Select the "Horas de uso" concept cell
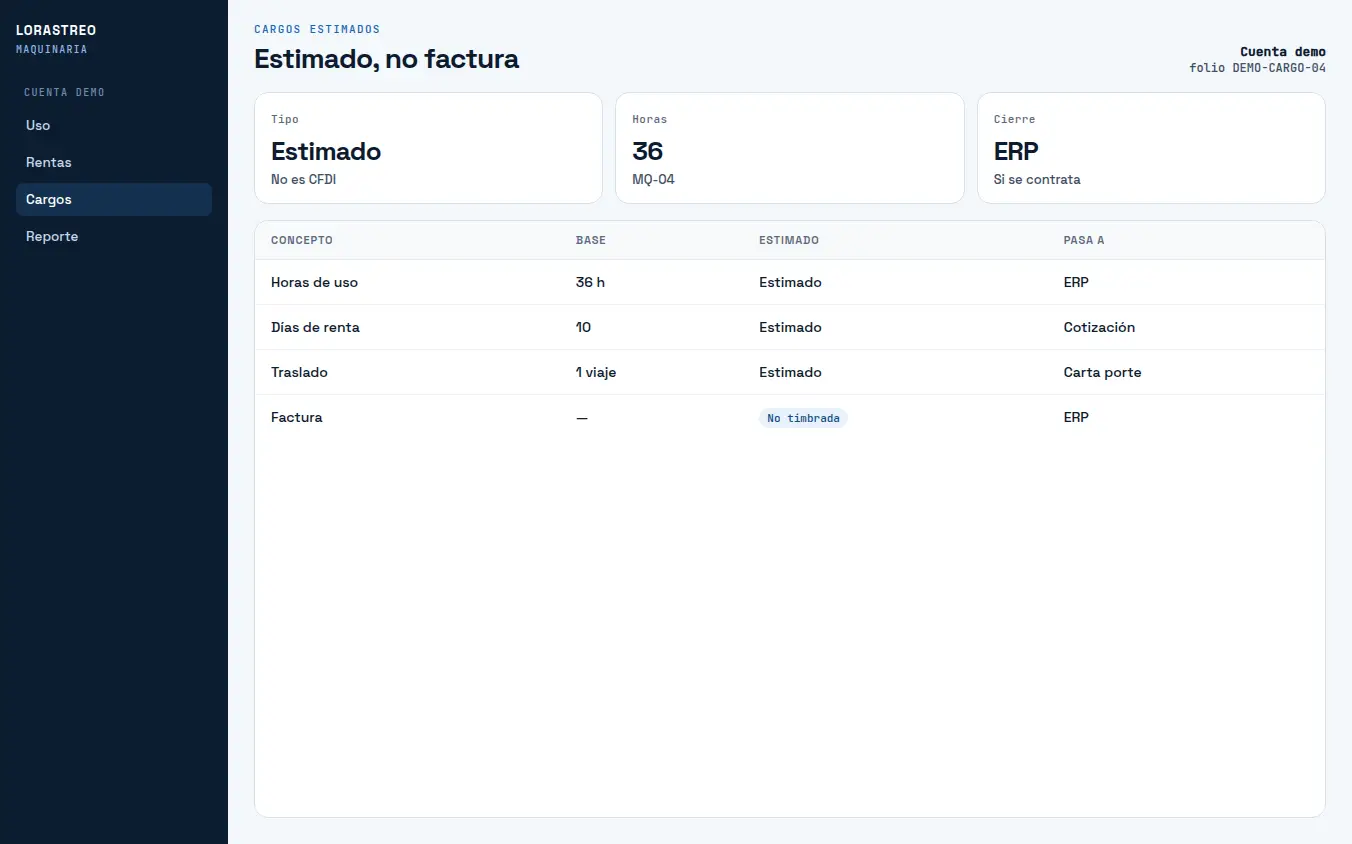 (x=314, y=283)
